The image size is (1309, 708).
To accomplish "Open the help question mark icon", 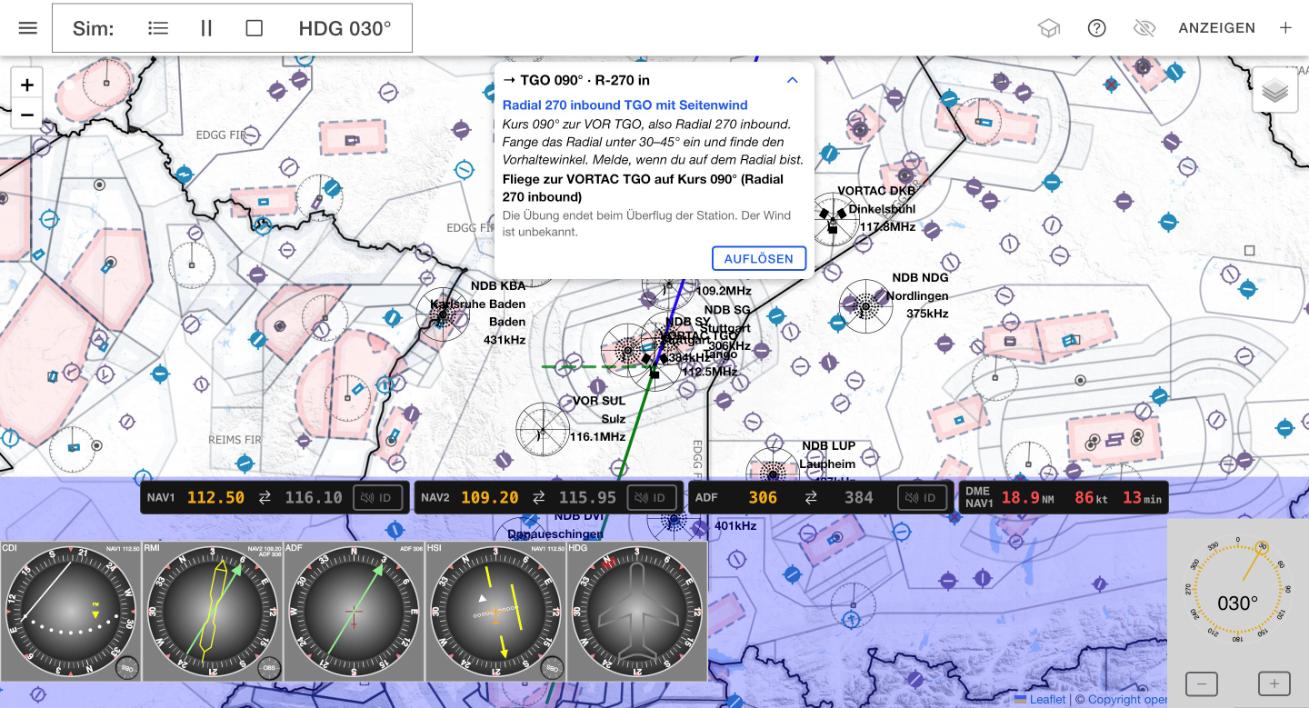I will pos(1096,28).
